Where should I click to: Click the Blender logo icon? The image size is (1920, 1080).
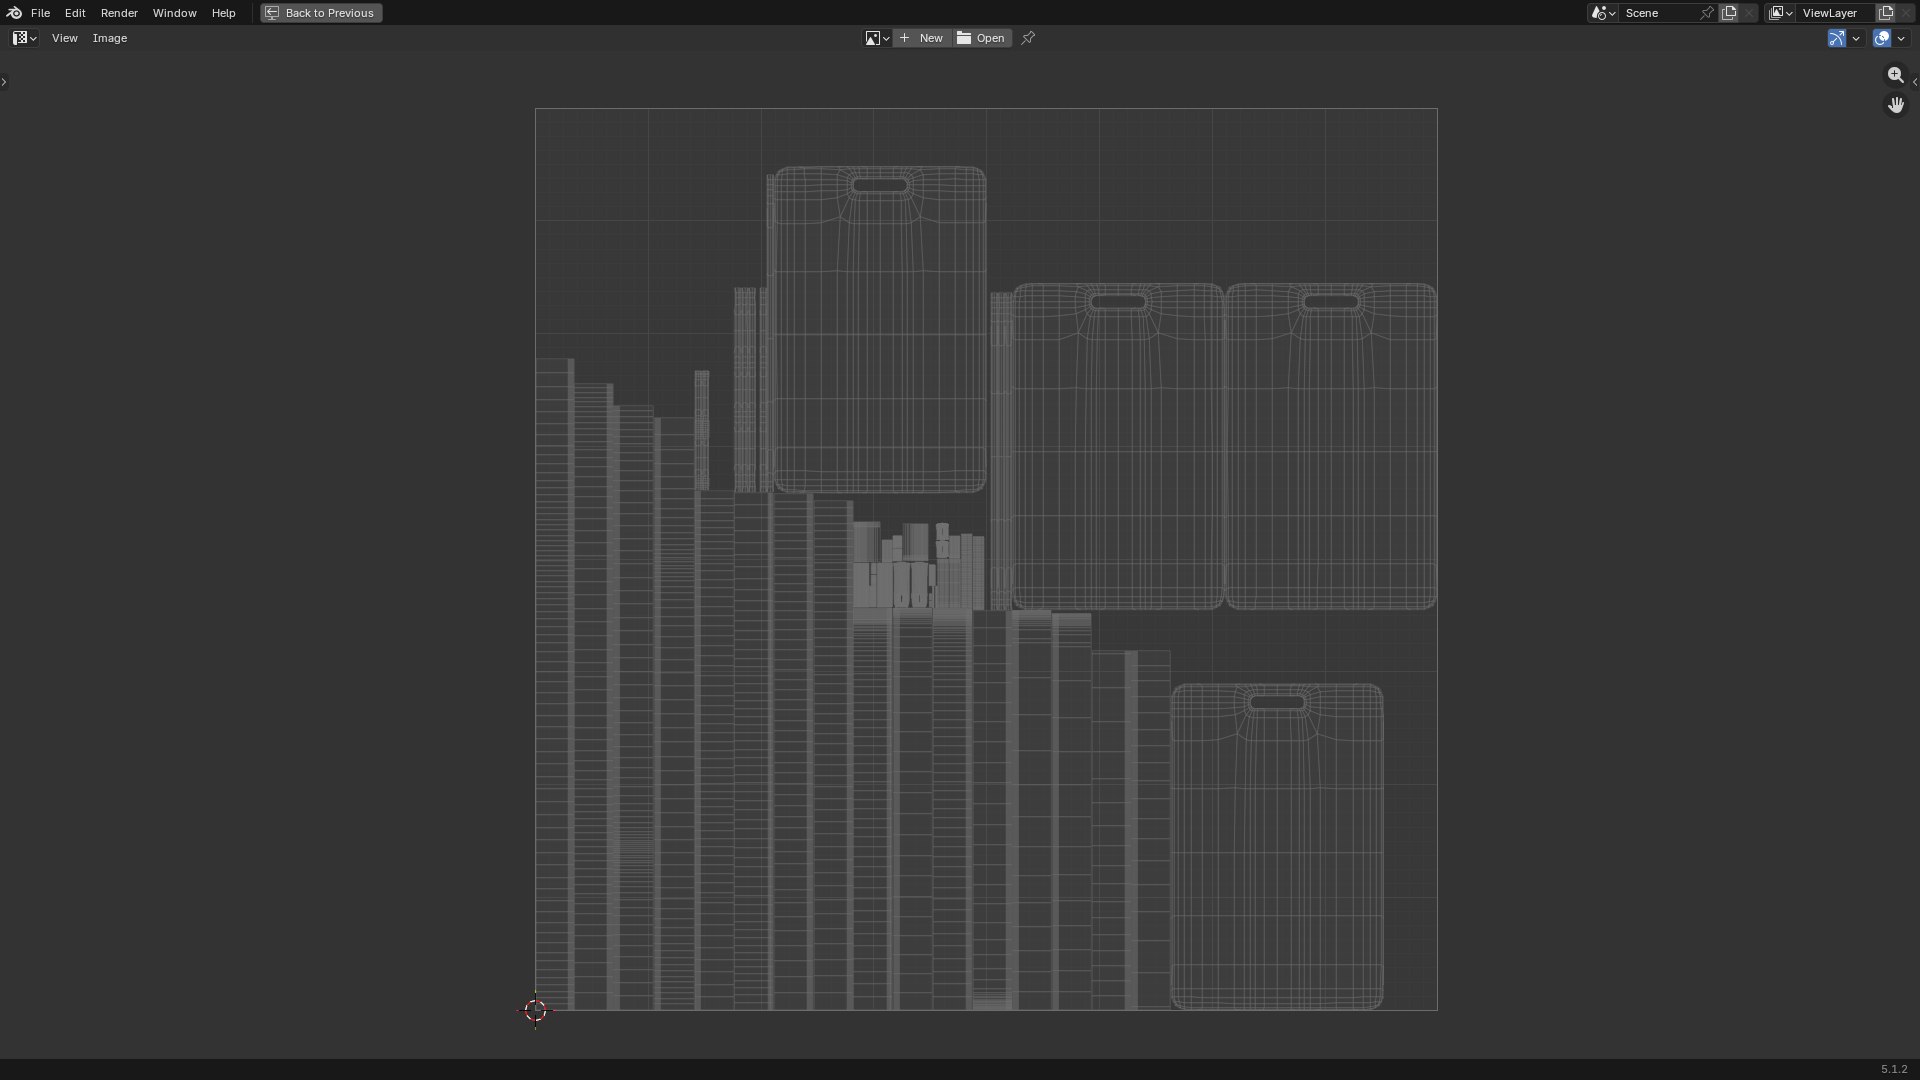[x=14, y=13]
